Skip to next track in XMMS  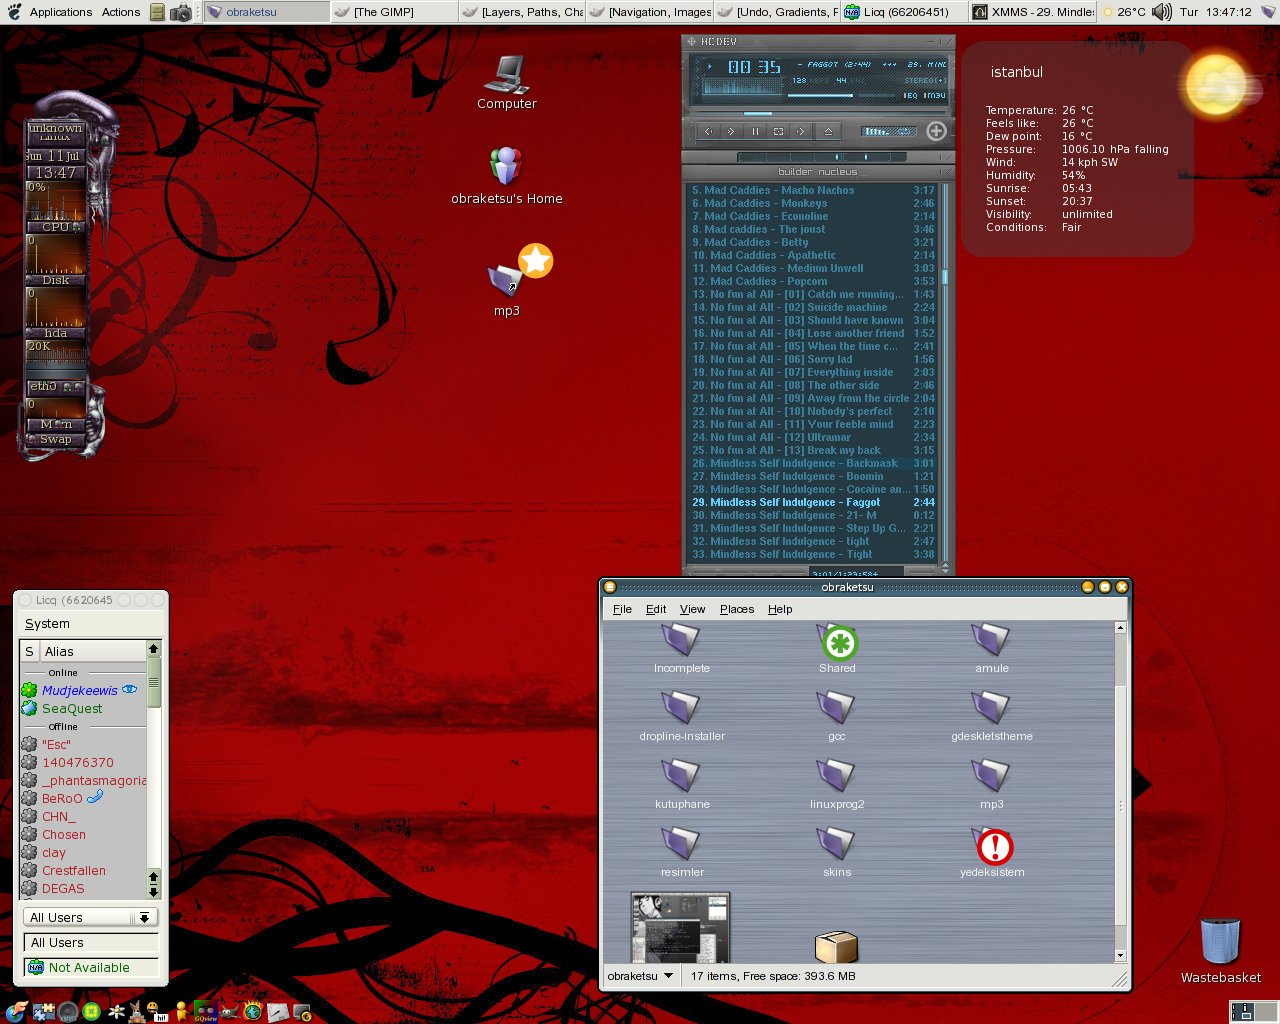coord(800,132)
